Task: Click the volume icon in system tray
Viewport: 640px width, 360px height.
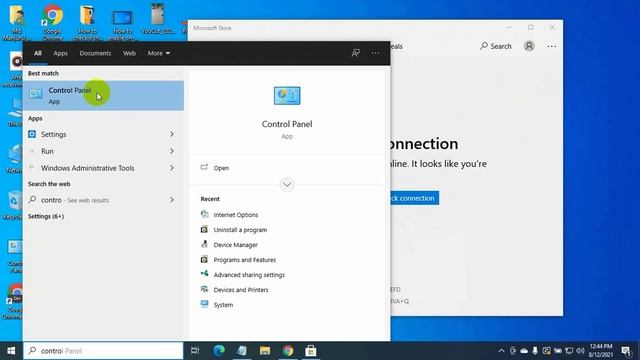Action: tap(580, 351)
